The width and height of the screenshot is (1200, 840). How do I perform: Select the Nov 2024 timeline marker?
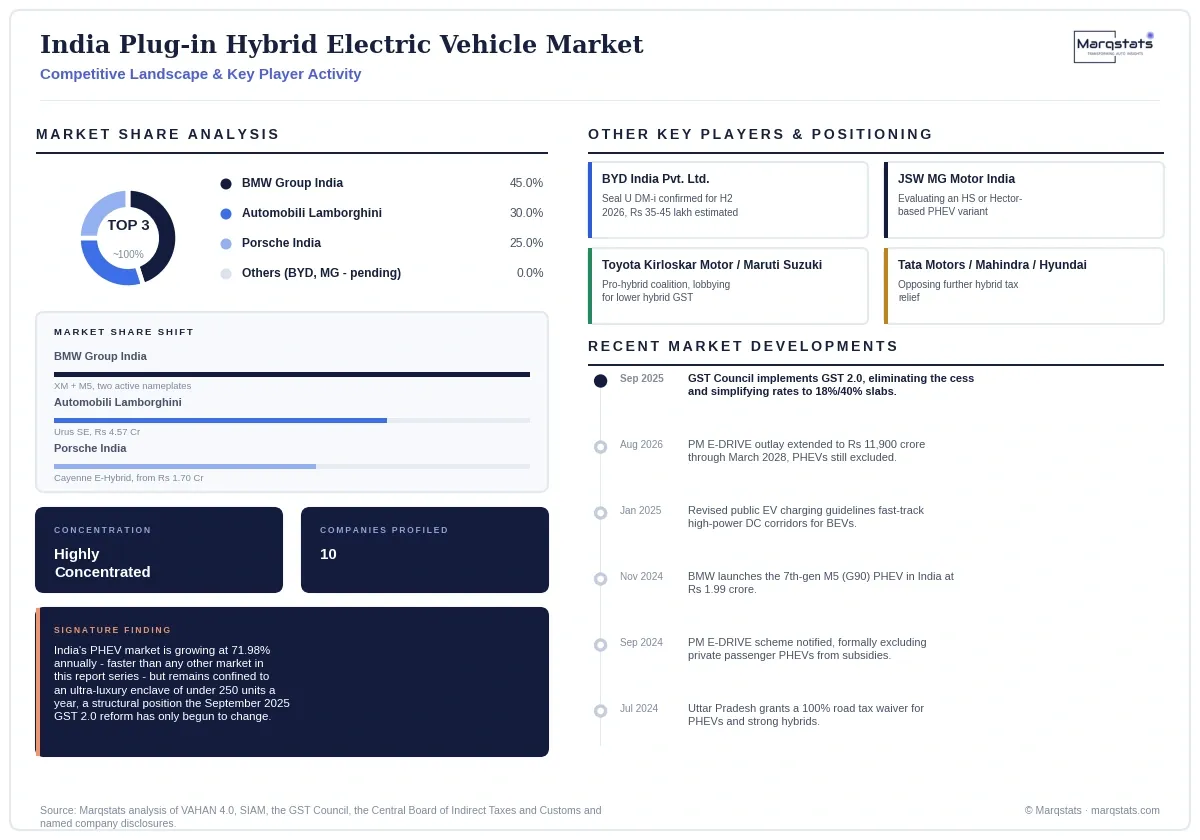pyautogui.click(x=600, y=579)
